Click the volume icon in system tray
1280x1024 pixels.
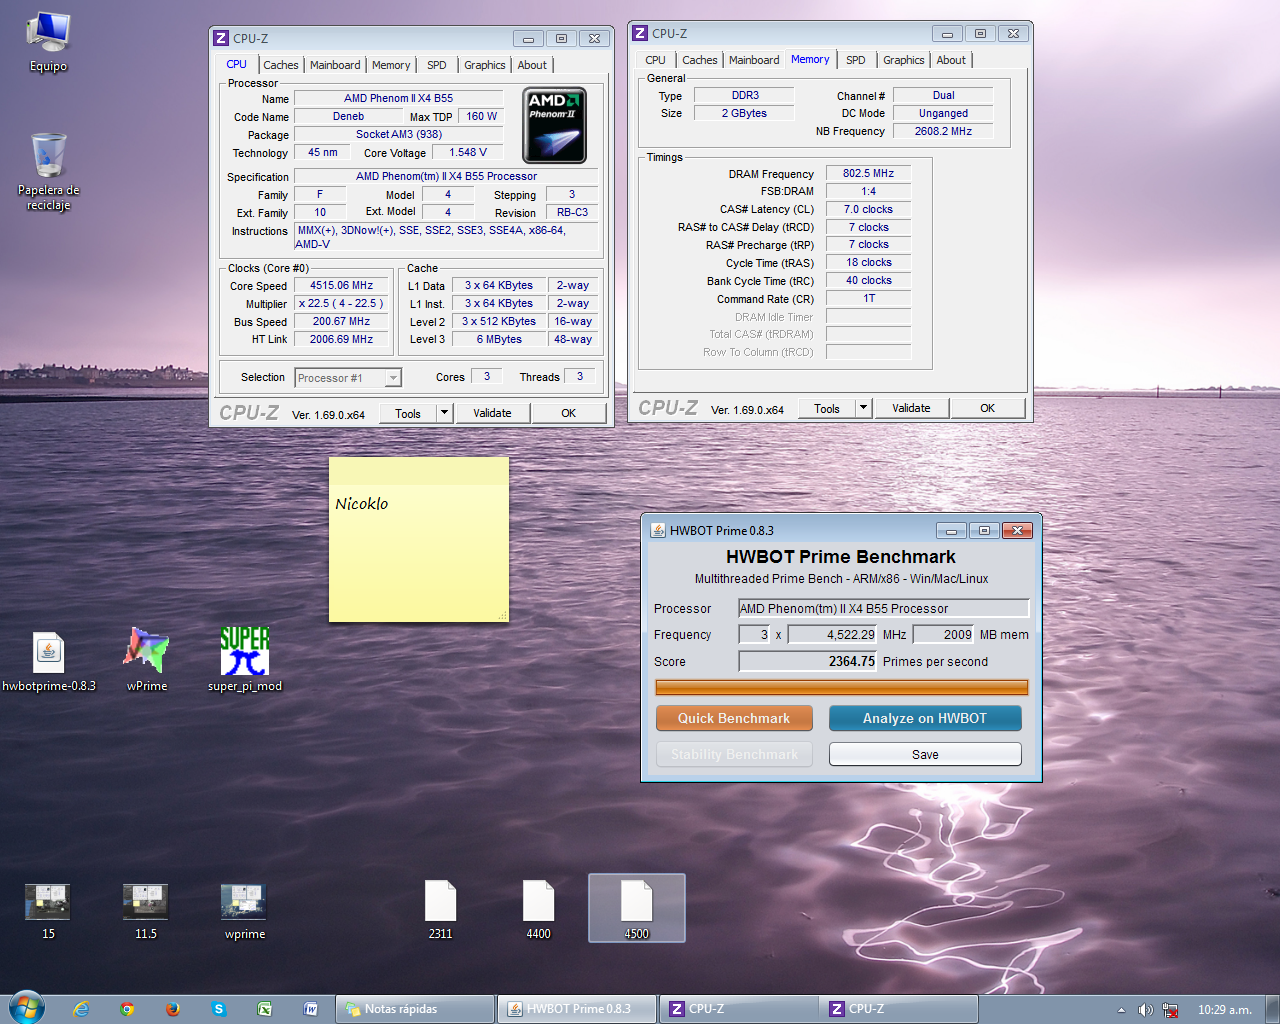click(x=1146, y=1010)
